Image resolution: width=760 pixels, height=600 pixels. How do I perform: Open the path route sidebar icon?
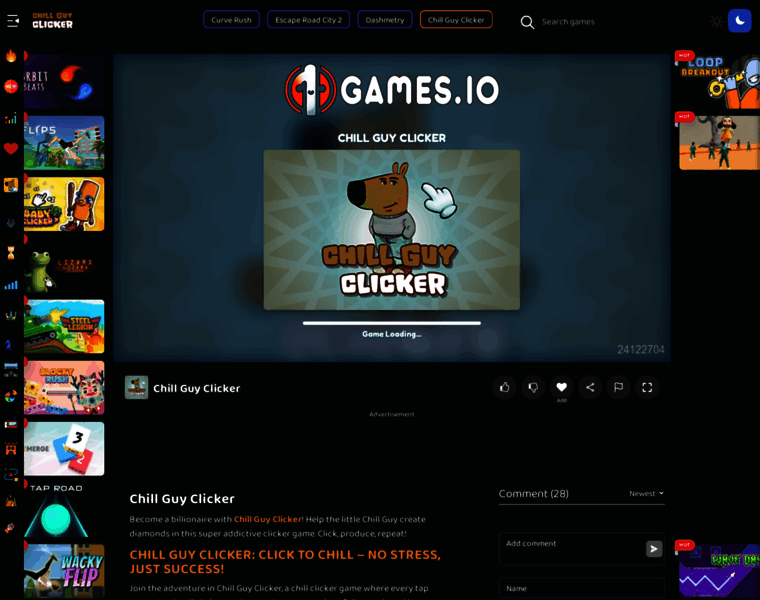11,474
